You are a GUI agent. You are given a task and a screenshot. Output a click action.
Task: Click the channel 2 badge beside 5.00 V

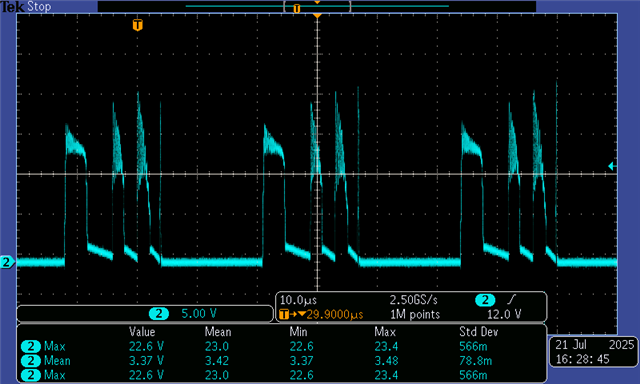158,313
